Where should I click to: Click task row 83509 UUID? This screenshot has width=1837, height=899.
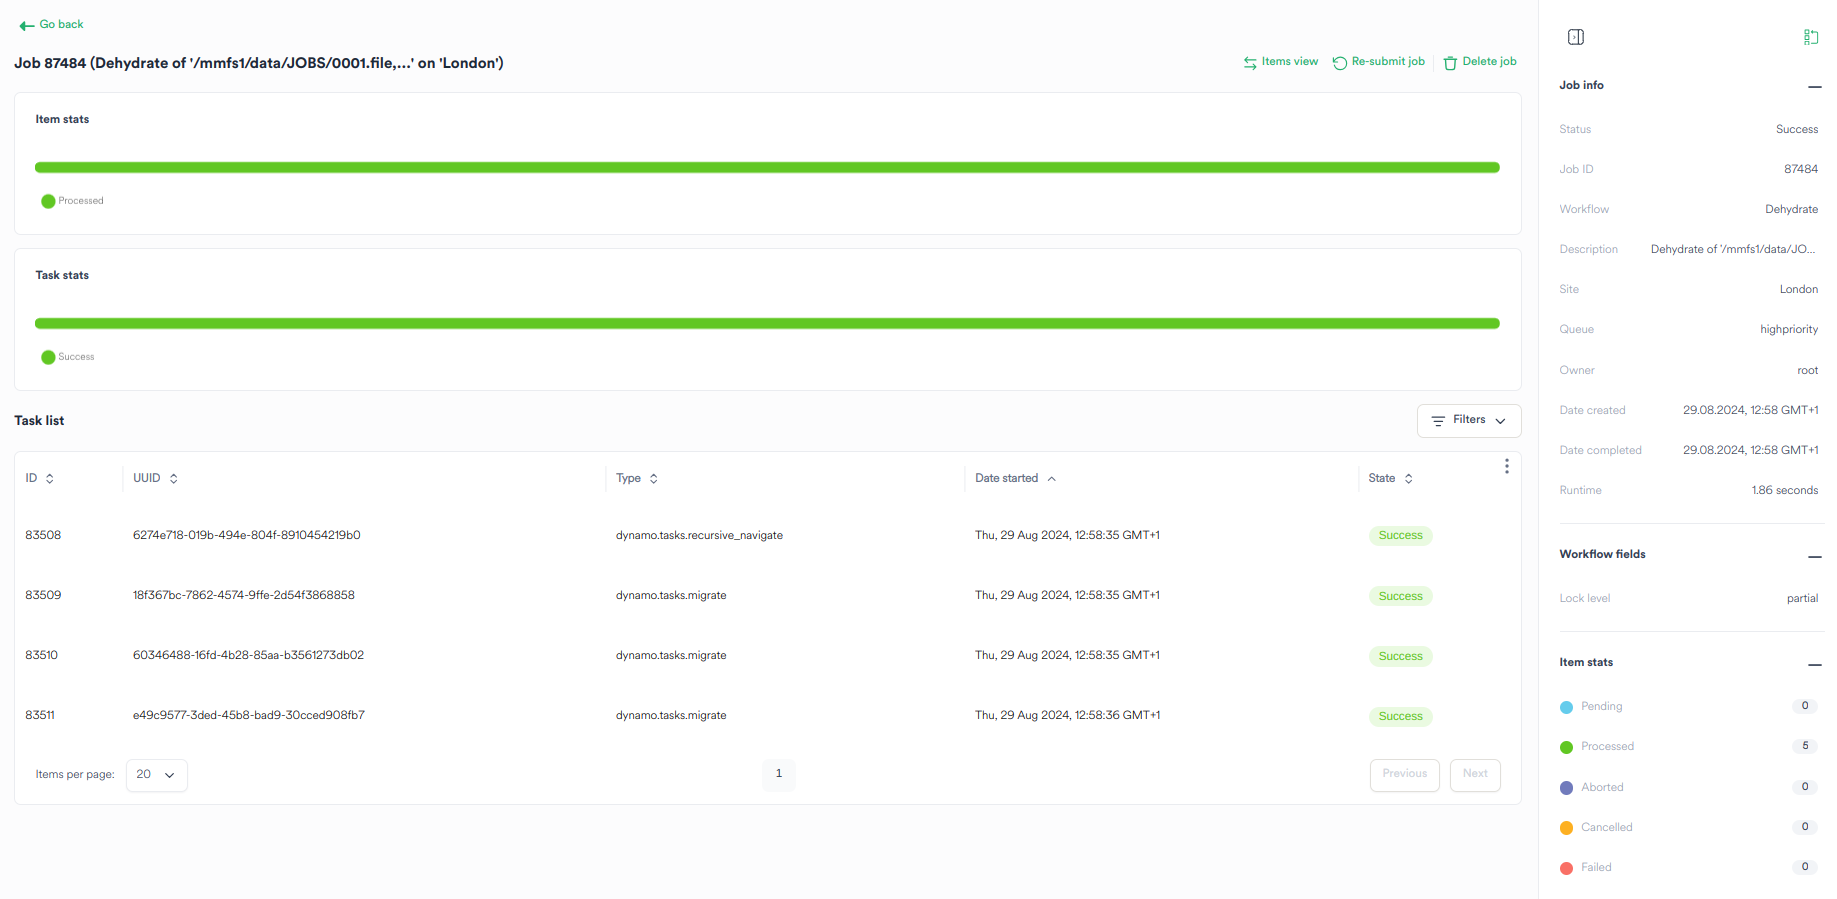[244, 595]
